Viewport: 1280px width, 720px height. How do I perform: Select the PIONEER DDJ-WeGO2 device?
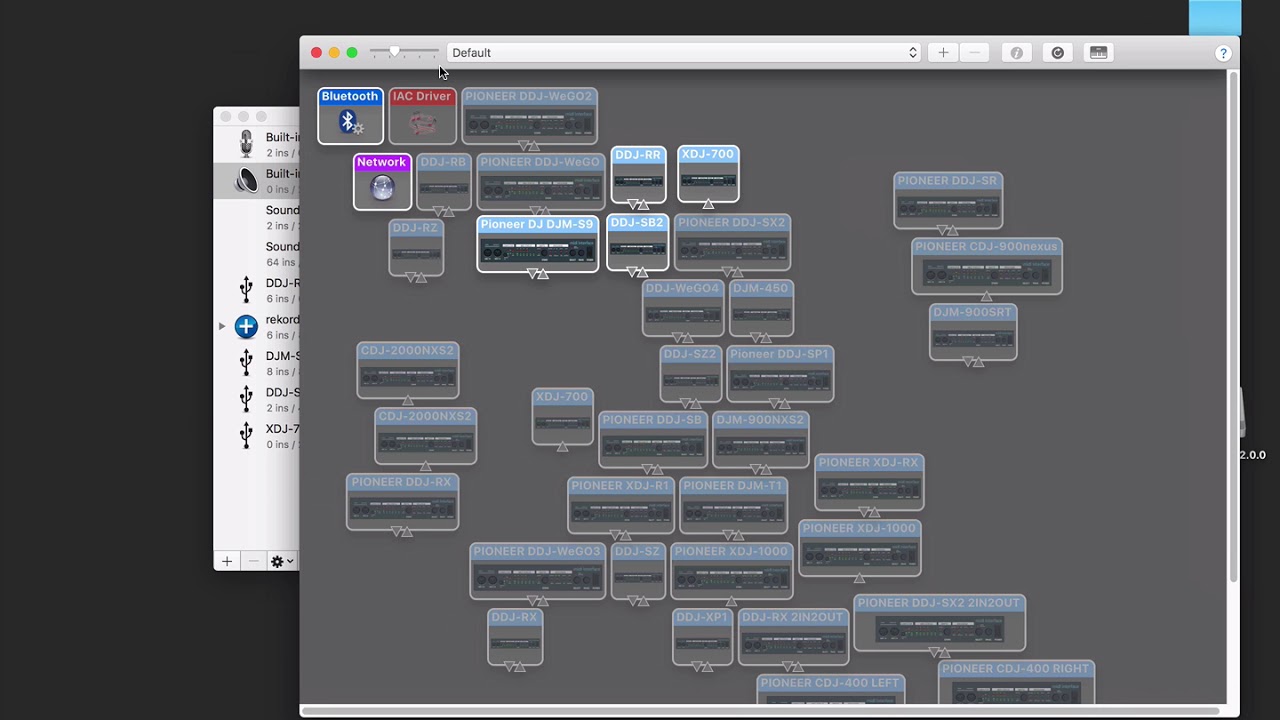[x=529, y=116]
